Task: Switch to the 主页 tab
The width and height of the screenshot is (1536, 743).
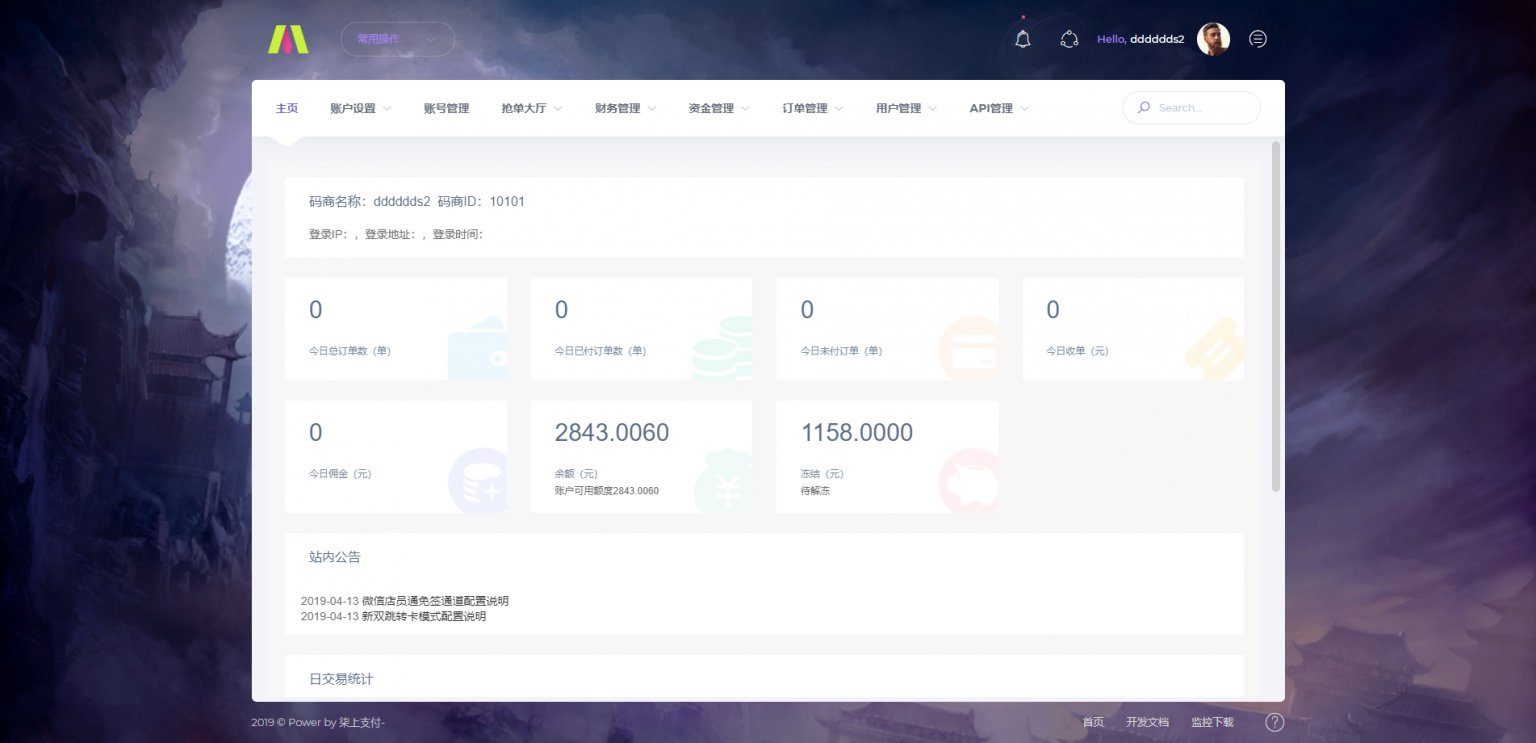Action: point(286,107)
